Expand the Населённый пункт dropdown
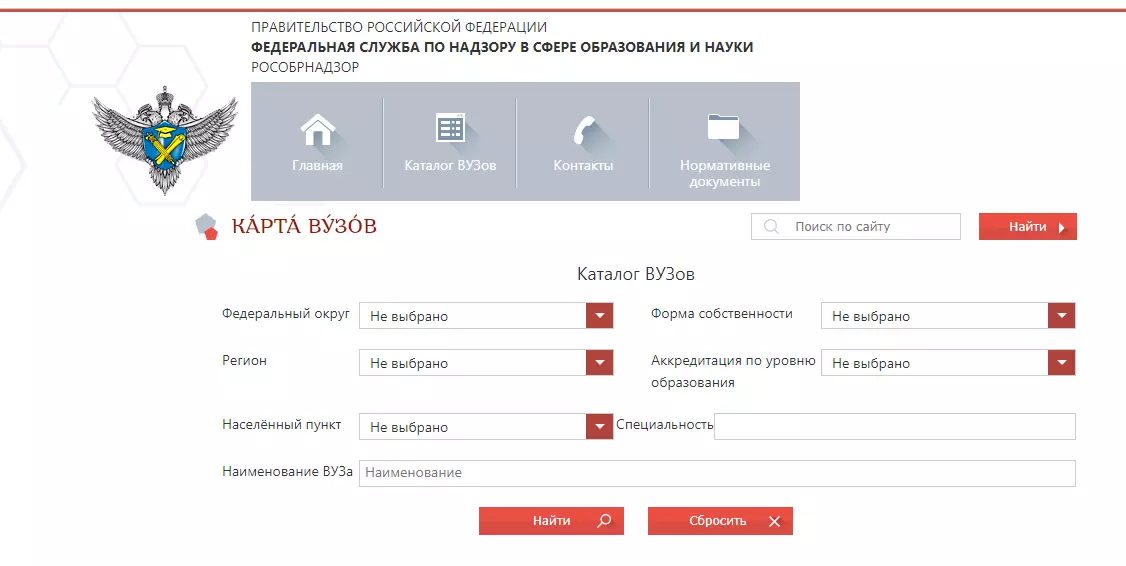Viewport: 1126px width, 566px height. tap(599, 427)
